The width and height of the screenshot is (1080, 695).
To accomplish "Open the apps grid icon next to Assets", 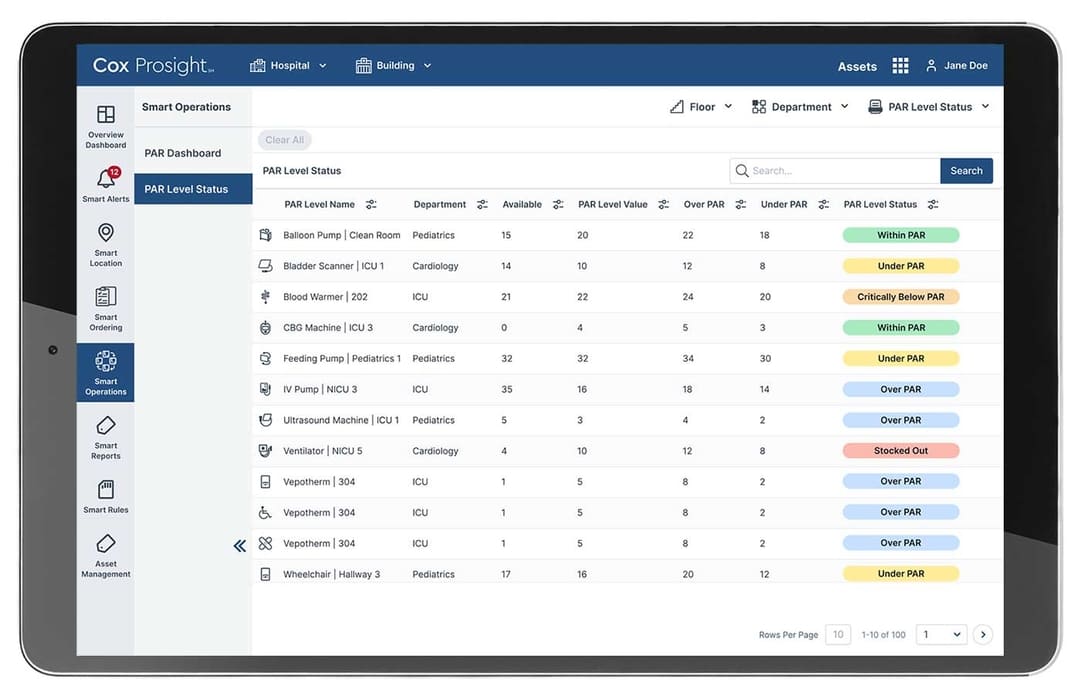I will [x=900, y=66].
